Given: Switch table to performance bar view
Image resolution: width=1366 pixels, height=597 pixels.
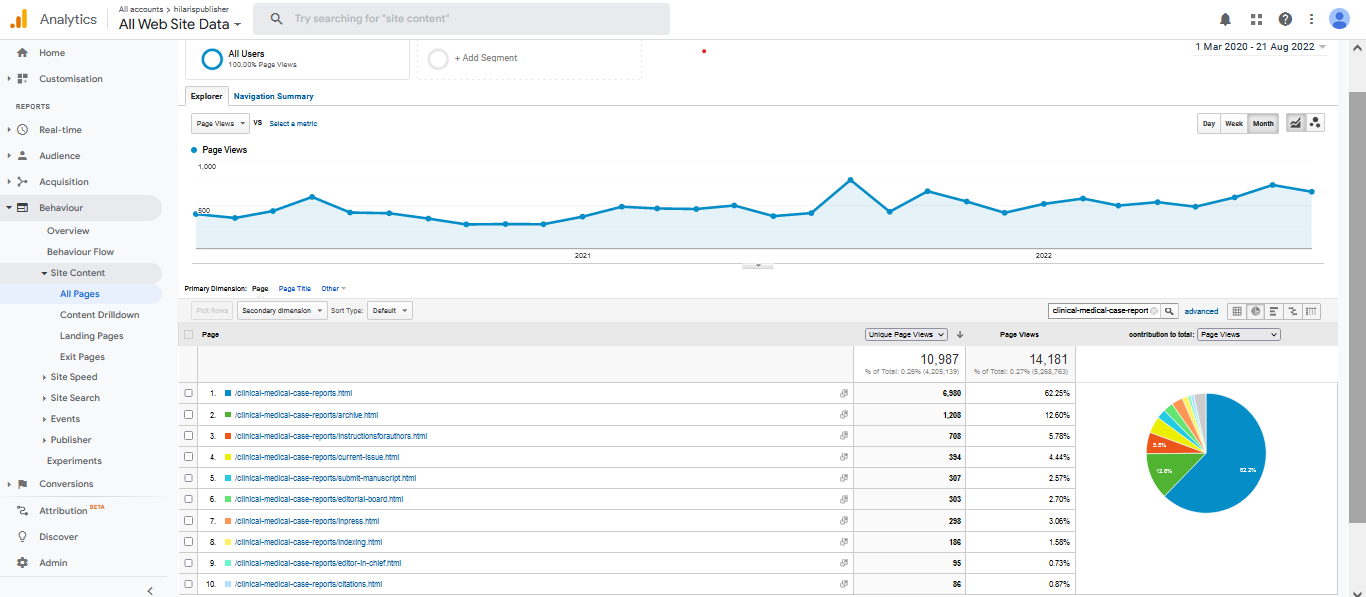Looking at the screenshot, I should 1274,311.
